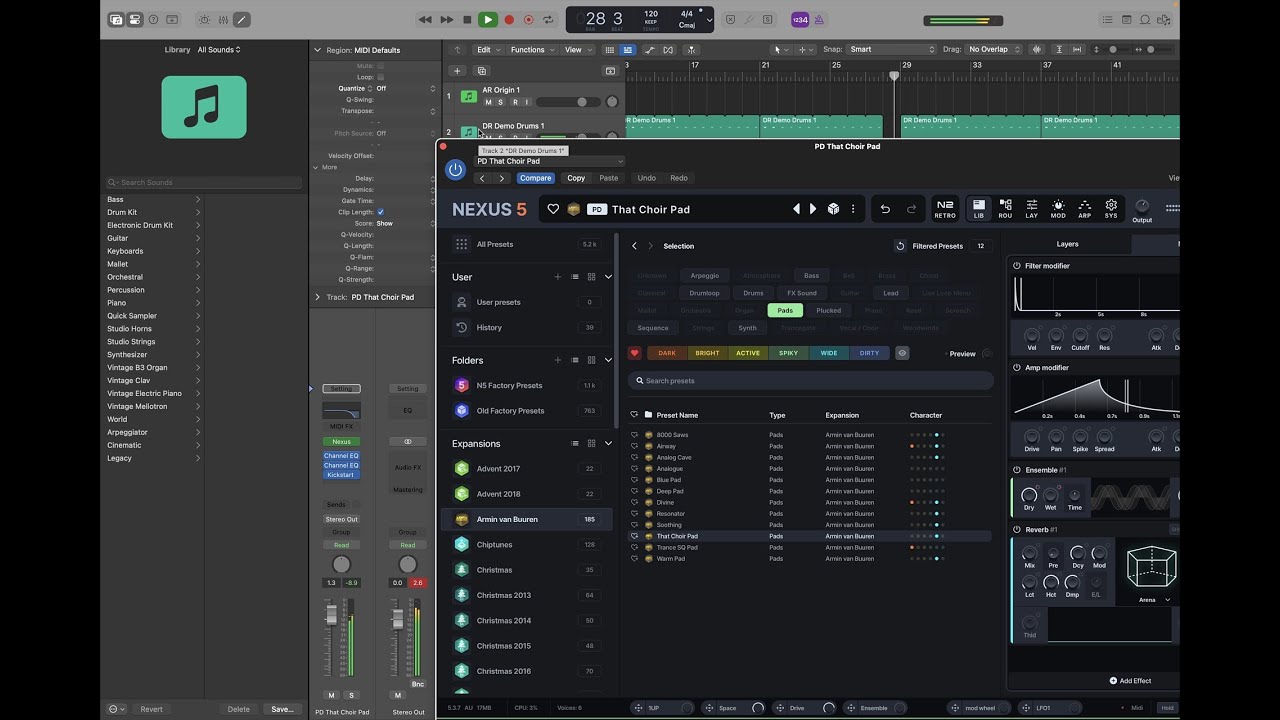
Task: Open the Arena reverb type dropdown
Action: click(1153, 600)
